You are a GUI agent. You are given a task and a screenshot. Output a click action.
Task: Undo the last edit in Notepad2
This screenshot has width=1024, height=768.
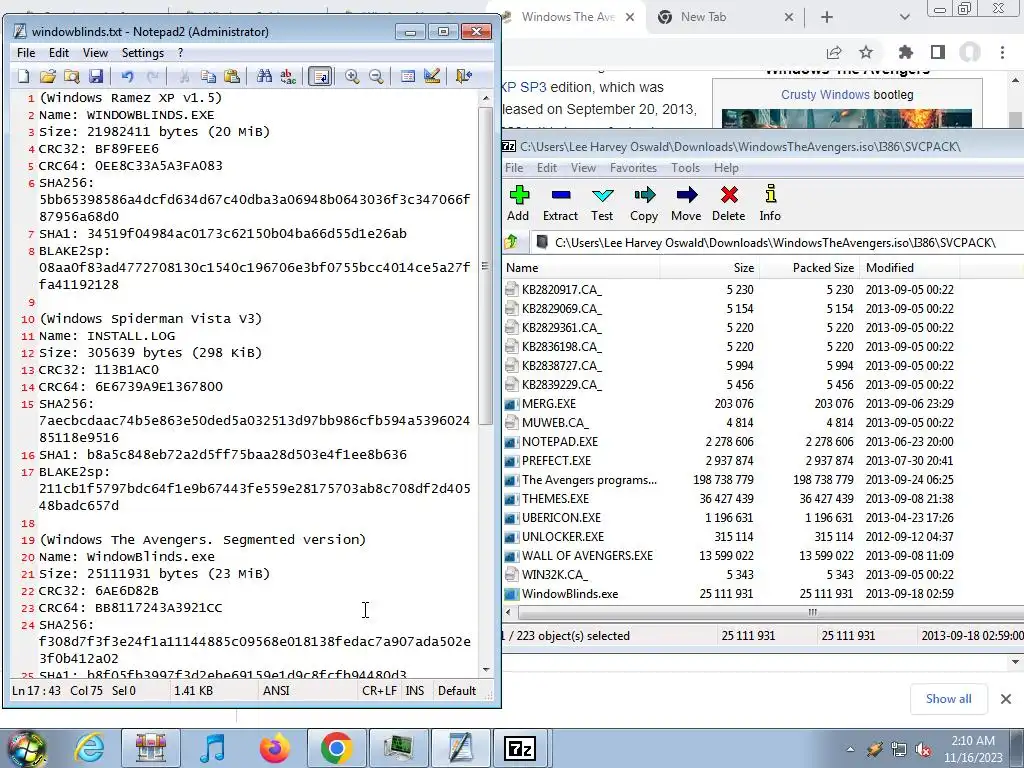(127, 76)
